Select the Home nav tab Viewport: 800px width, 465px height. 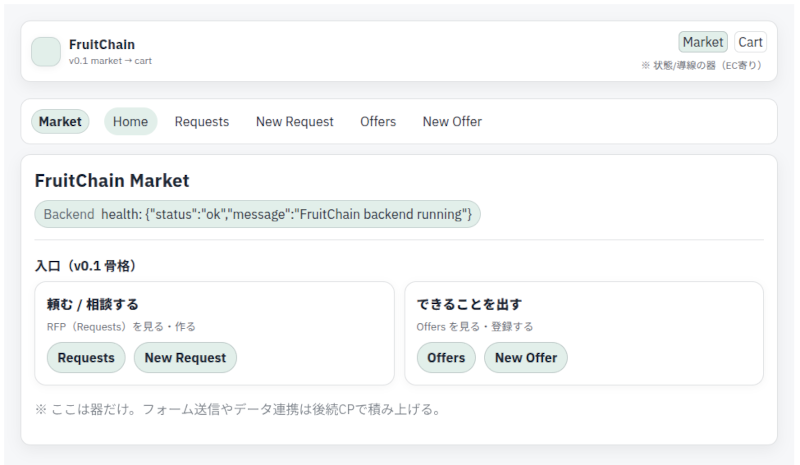(x=130, y=122)
